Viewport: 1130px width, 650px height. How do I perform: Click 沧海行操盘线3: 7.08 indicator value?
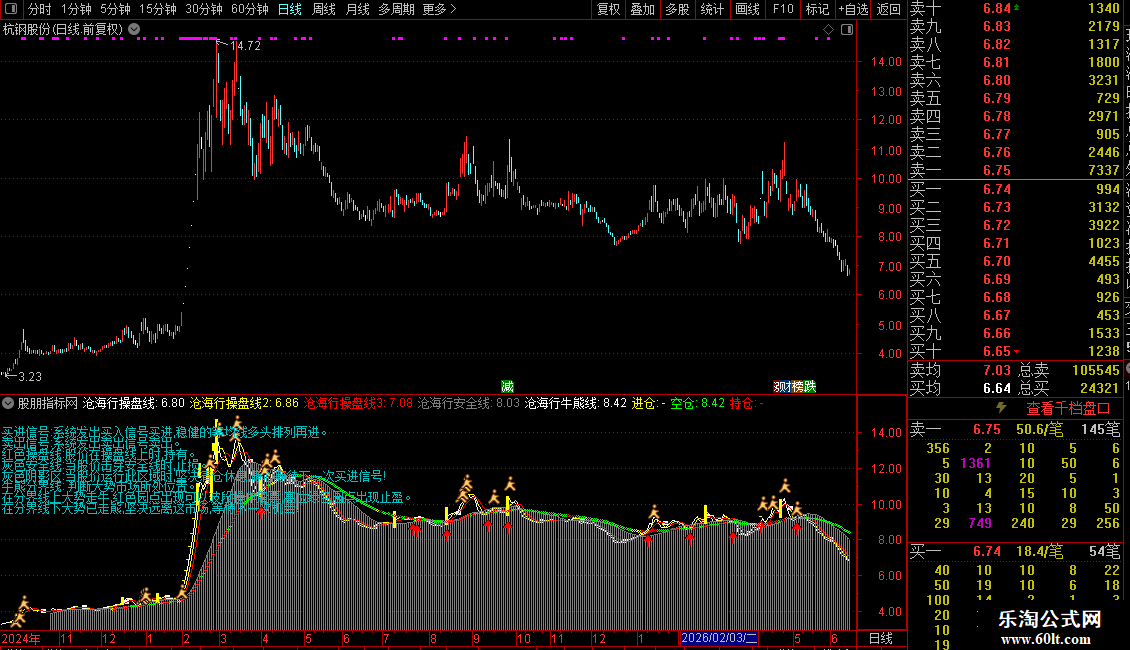pos(358,404)
